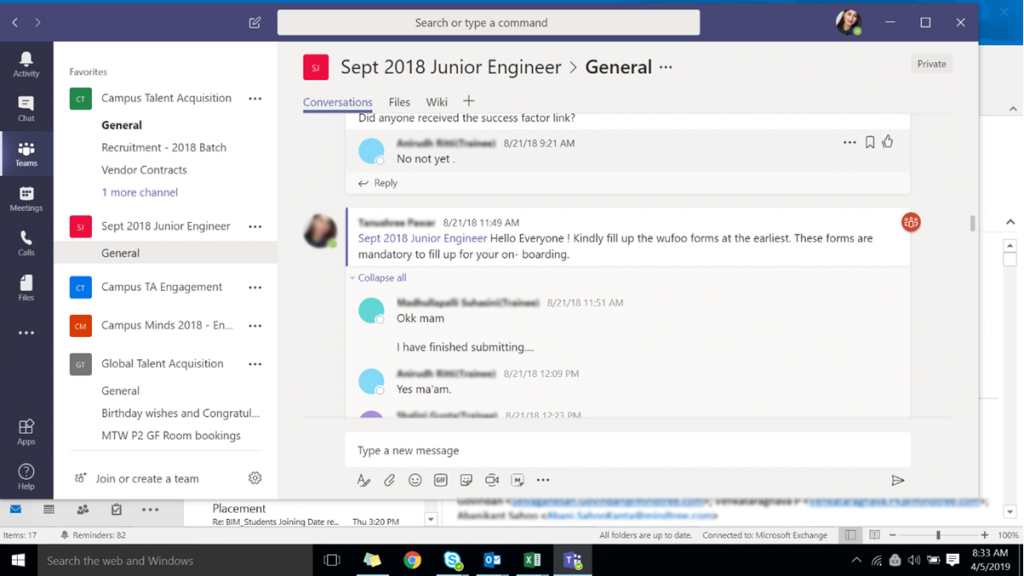Open options for Campus Talent Acquisition team

pyautogui.click(x=255, y=98)
